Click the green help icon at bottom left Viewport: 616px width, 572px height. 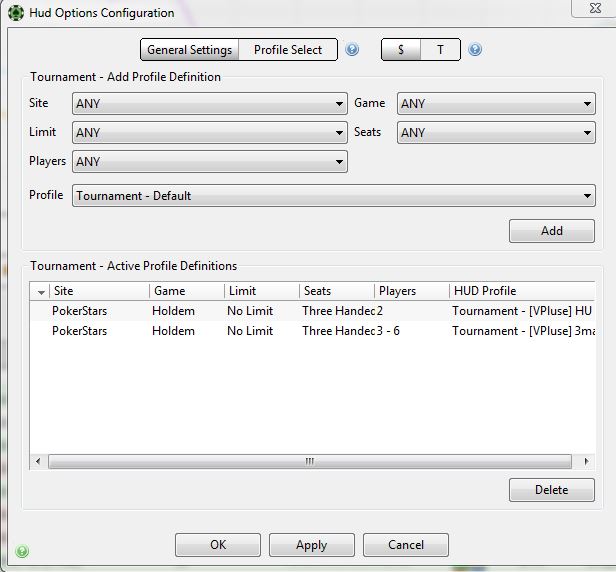point(22,551)
